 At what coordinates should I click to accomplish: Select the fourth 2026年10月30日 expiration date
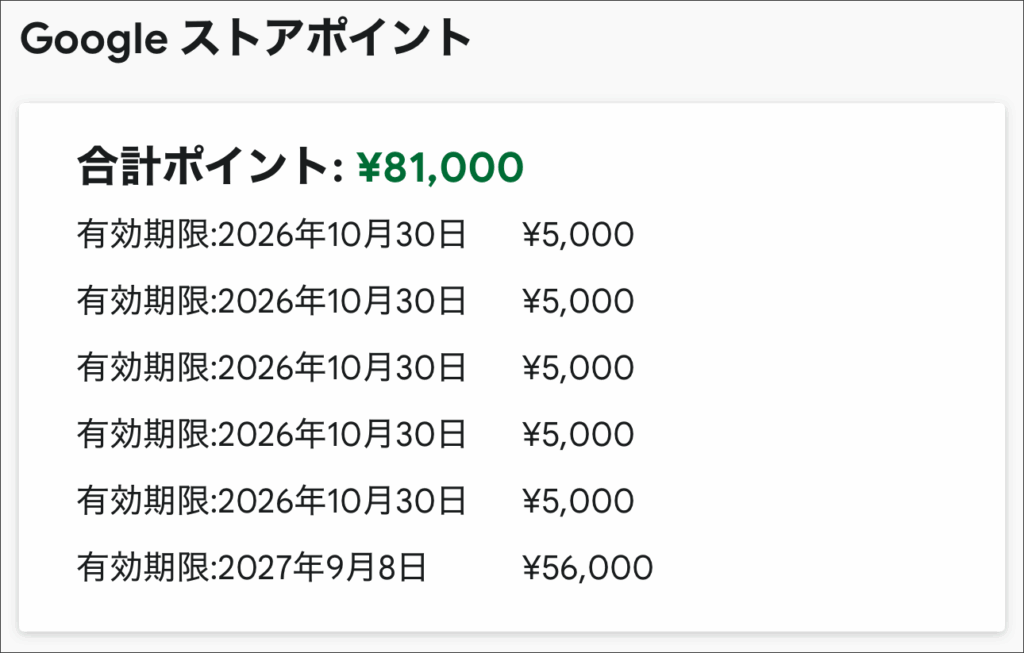click(x=342, y=434)
